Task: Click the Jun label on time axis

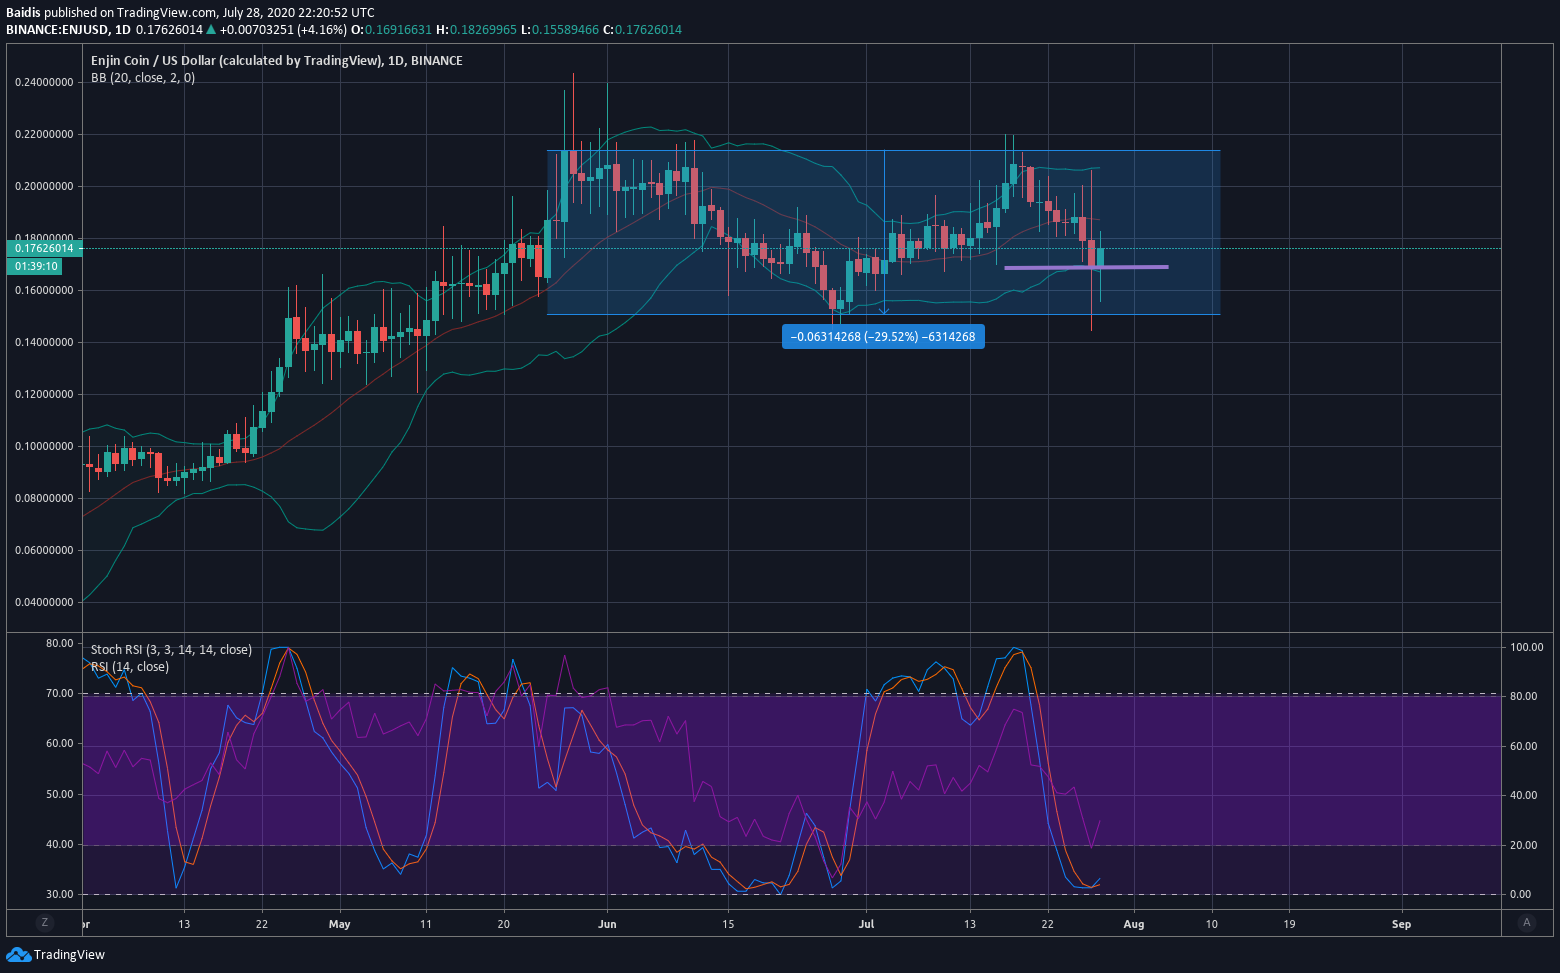Action: 607,924
